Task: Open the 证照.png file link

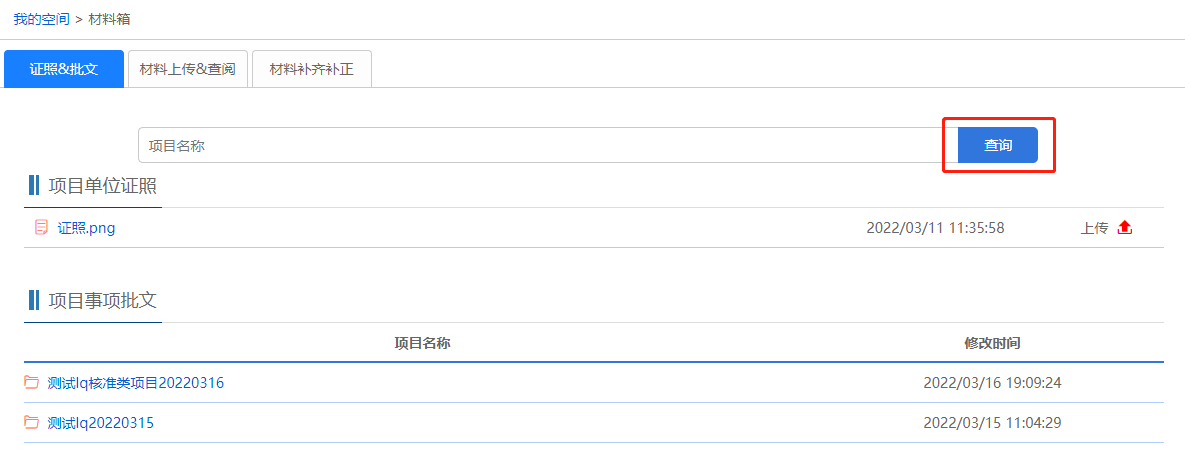Action: (86, 227)
